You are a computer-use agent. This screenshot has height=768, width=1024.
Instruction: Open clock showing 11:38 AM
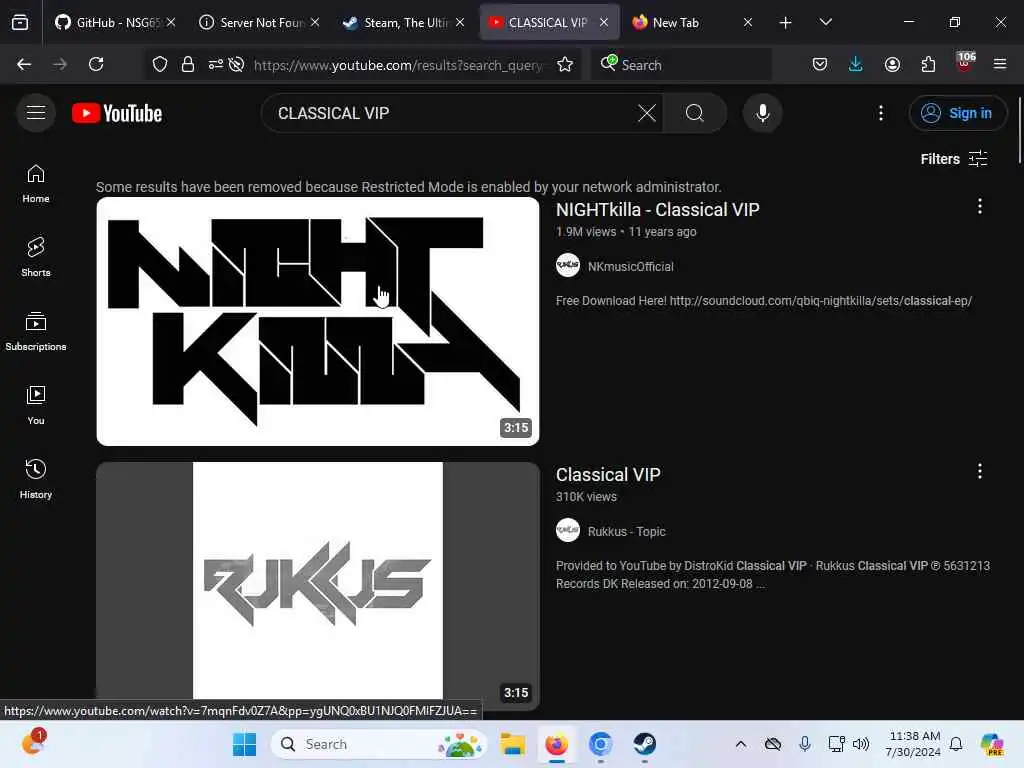pyautogui.click(x=914, y=744)
